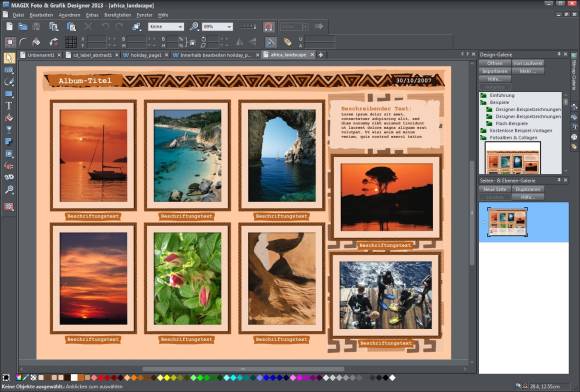Select the Transparency tool
Viewport: 580px width, 392px height.
[9, 130]
